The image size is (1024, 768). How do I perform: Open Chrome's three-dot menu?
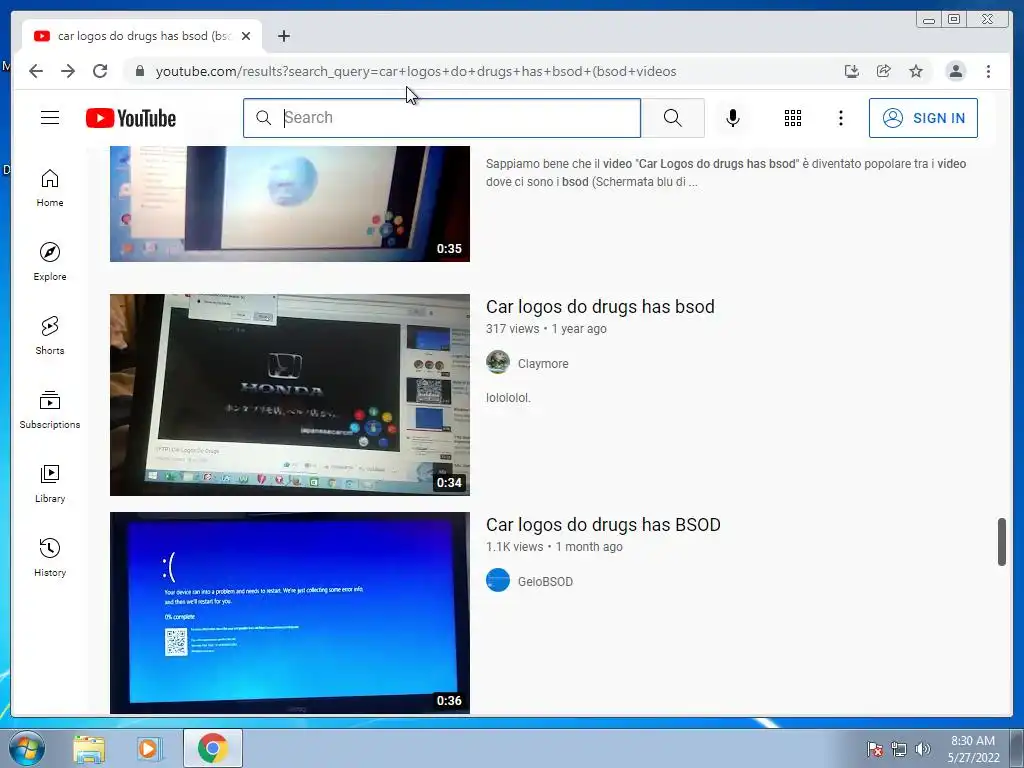coord(988,71)
